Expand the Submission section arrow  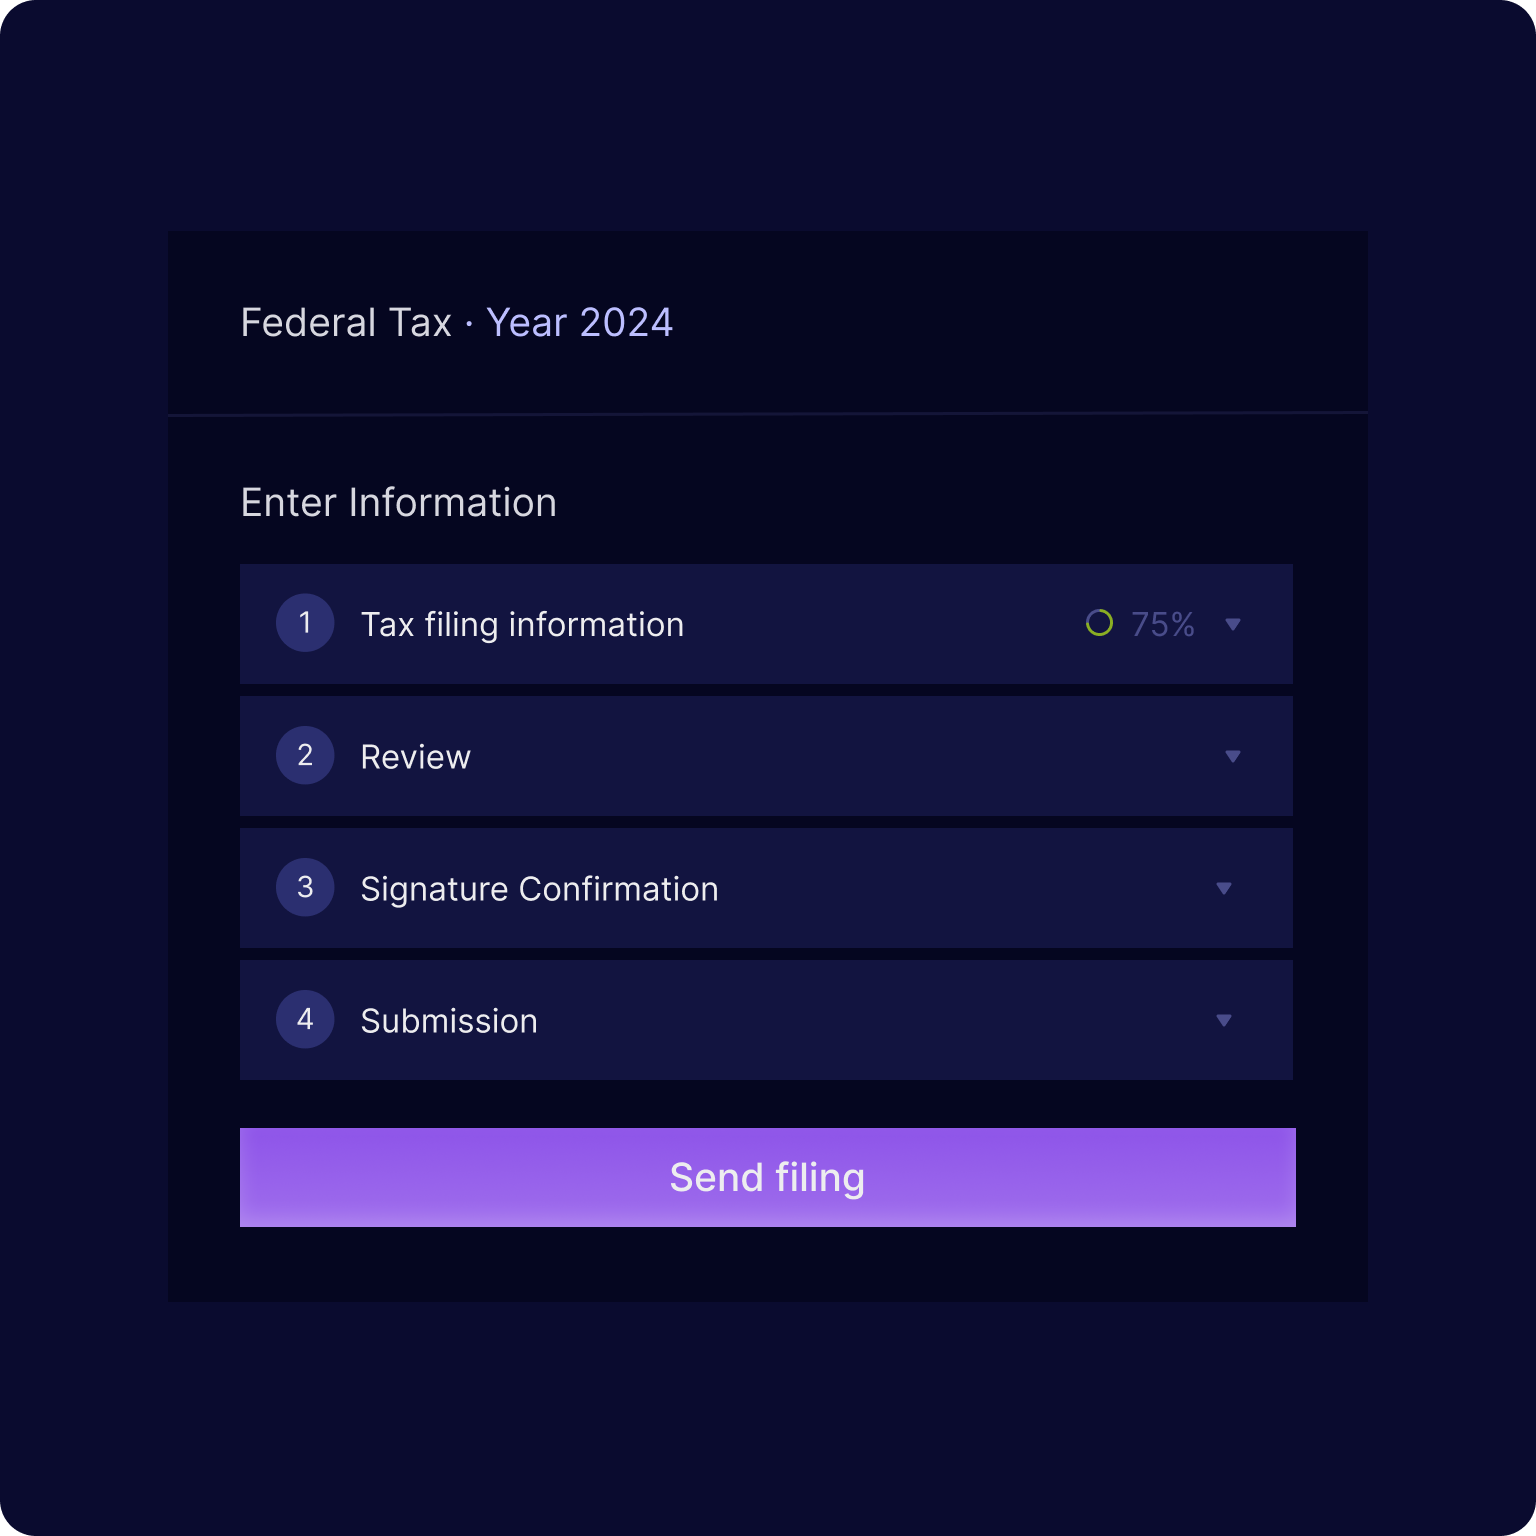tap(1224, 1020)
